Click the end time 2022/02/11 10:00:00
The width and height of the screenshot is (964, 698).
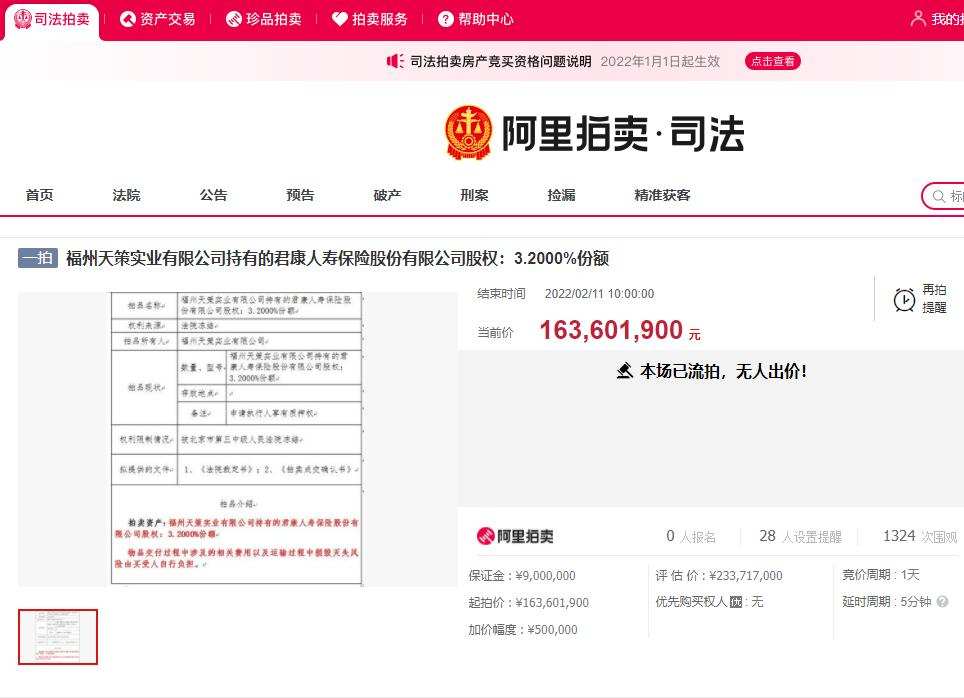tap(599, 294)
